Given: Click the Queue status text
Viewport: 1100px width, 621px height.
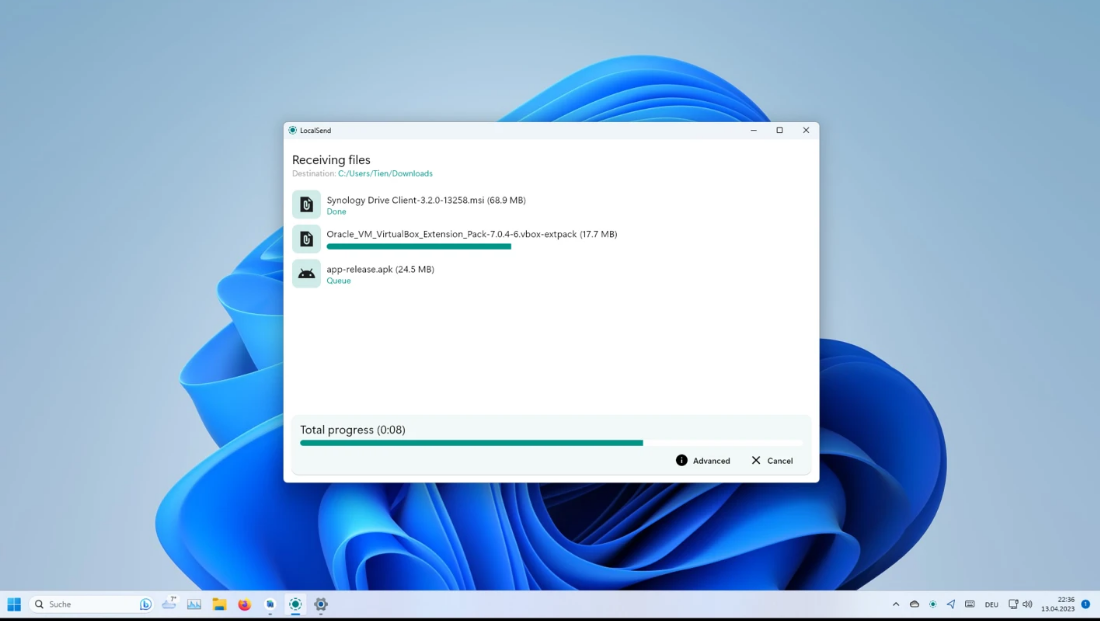Looking at the screenshot, I should pyautogui.click(x=338, y=281).
